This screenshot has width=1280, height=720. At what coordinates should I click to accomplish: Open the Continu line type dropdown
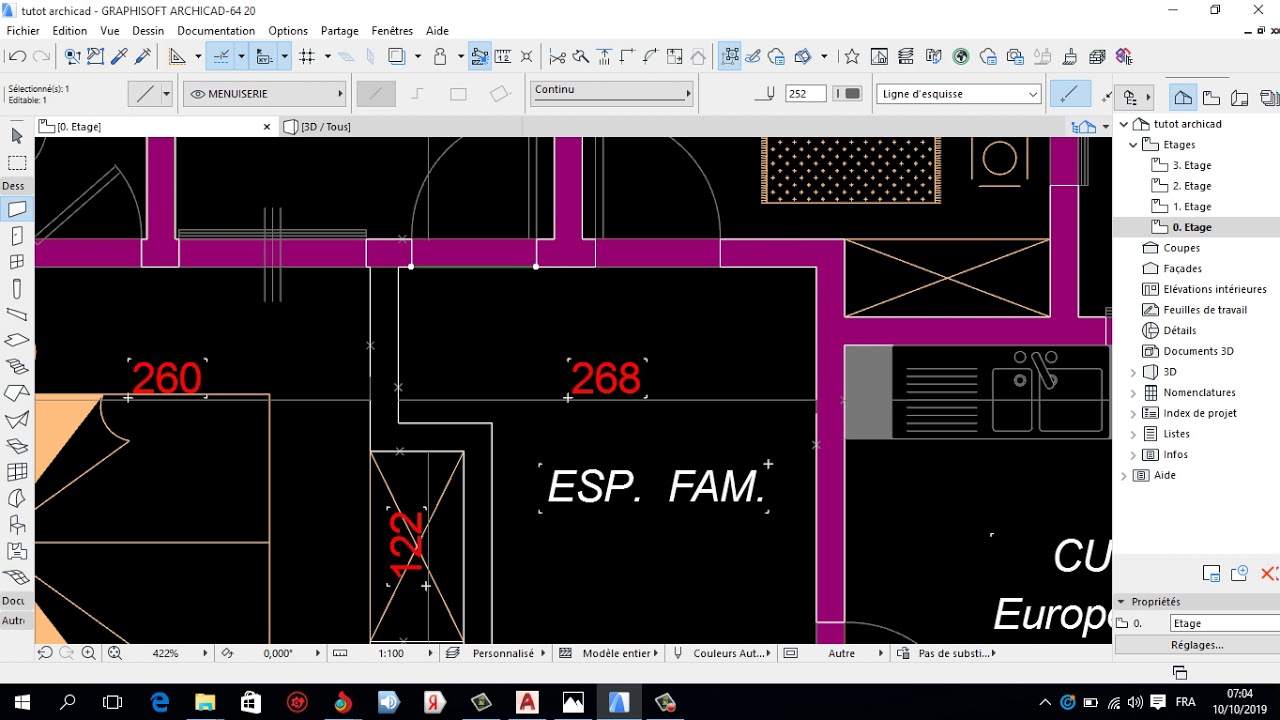[x=611, y=92]
